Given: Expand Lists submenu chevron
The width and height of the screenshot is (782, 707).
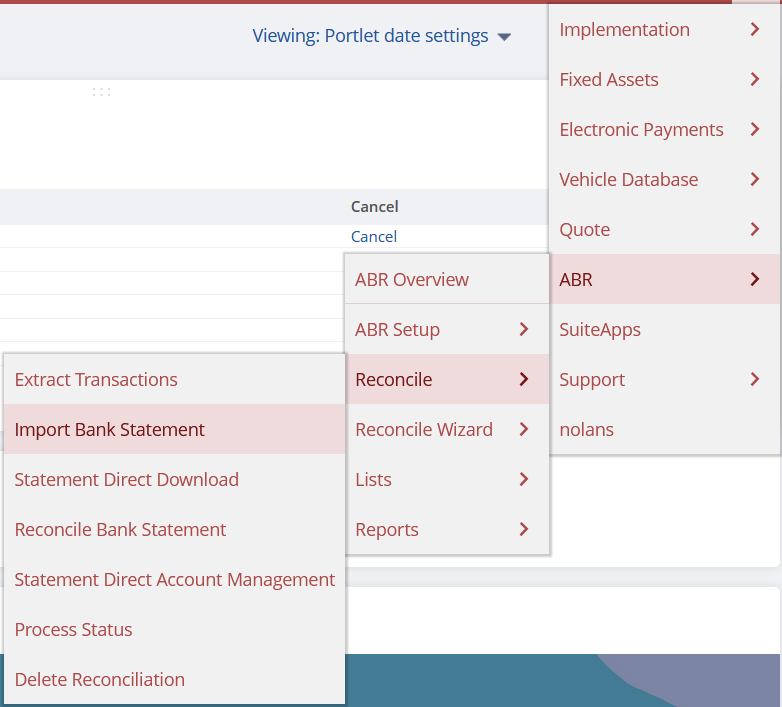Looking at the screenshot, I should [x=524, y=480].
